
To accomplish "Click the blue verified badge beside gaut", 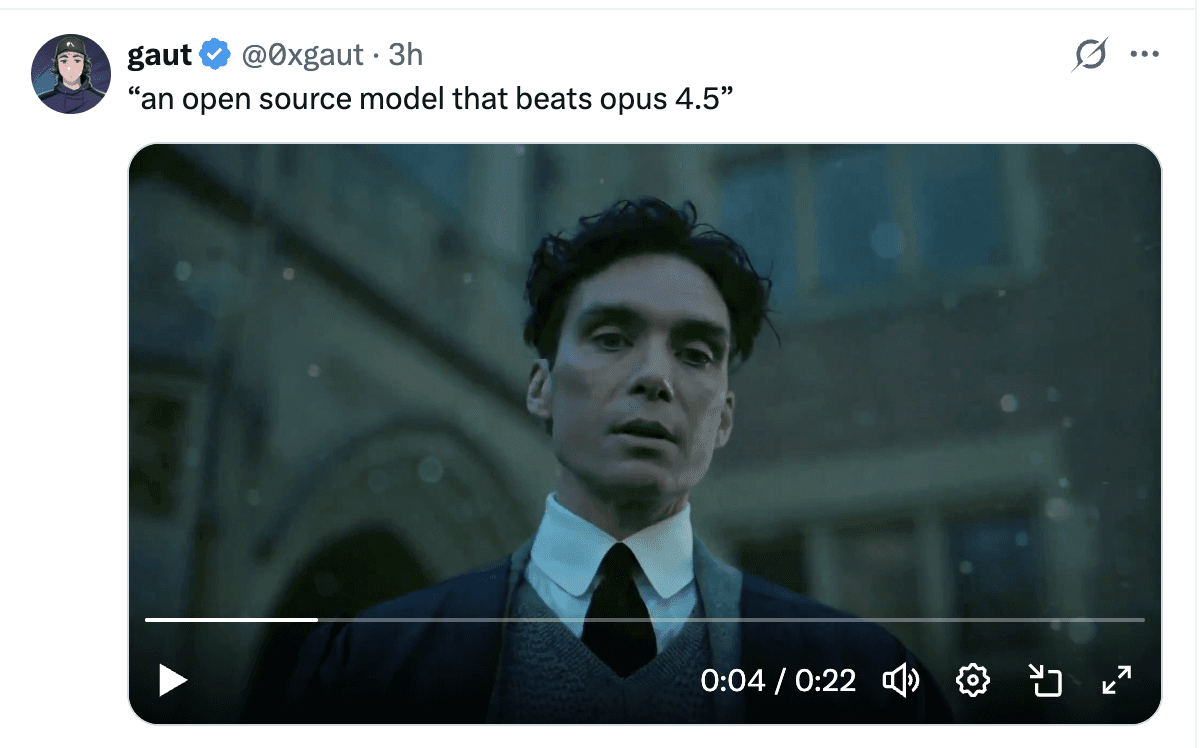I will pos(215,54).
